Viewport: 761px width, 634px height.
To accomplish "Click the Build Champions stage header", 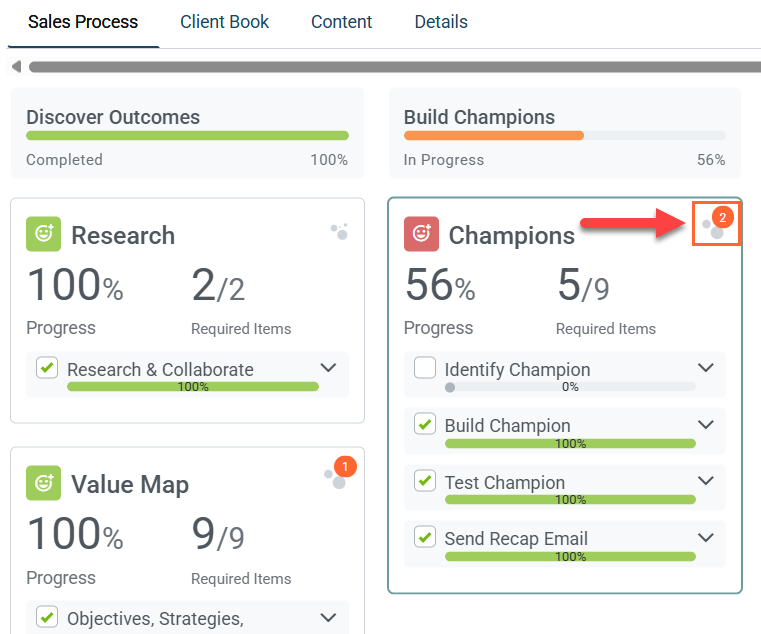I will [x=479, y=117].
